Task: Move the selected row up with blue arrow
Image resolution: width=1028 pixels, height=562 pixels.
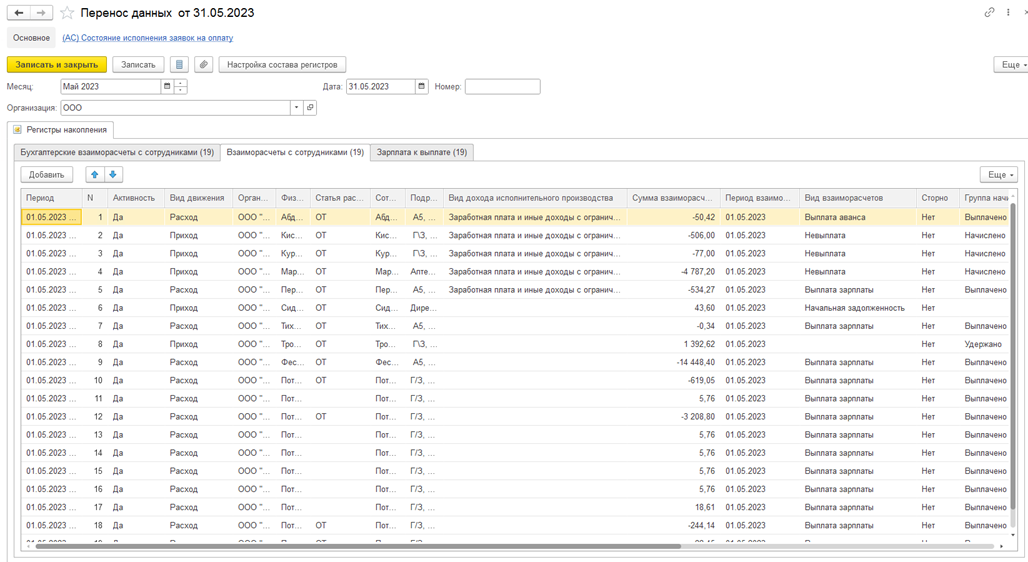Action: tap(94, 174)
